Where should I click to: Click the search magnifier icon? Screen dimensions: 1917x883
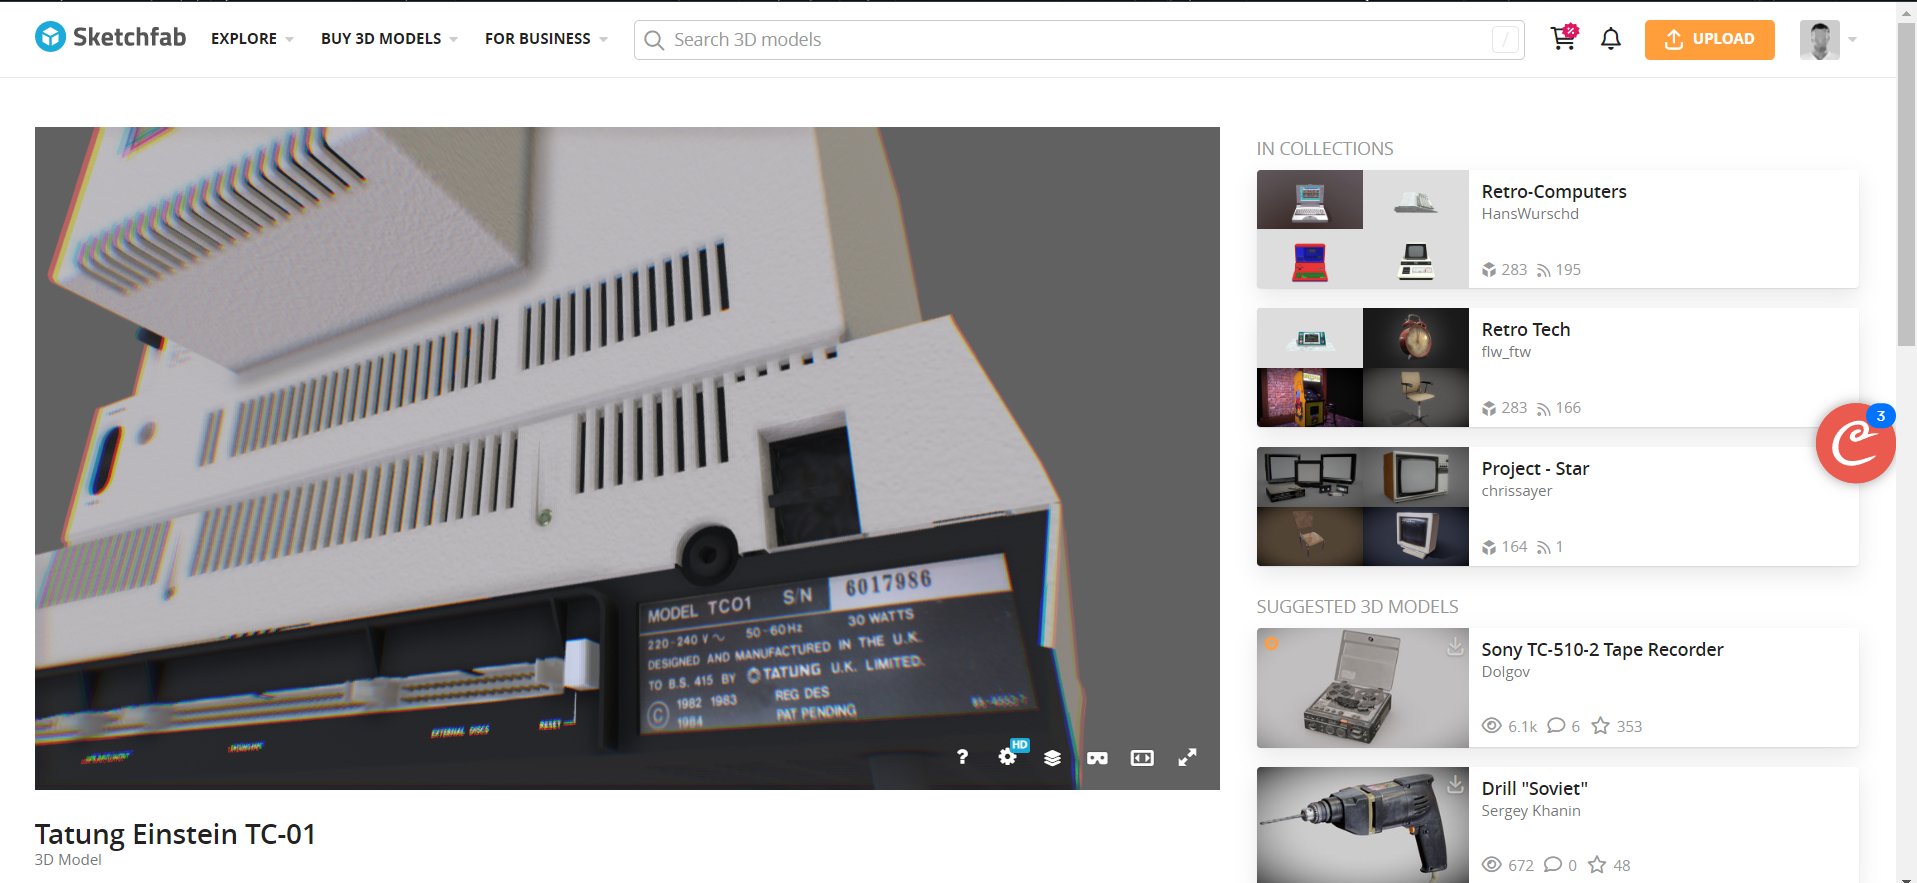coord(654,40)
